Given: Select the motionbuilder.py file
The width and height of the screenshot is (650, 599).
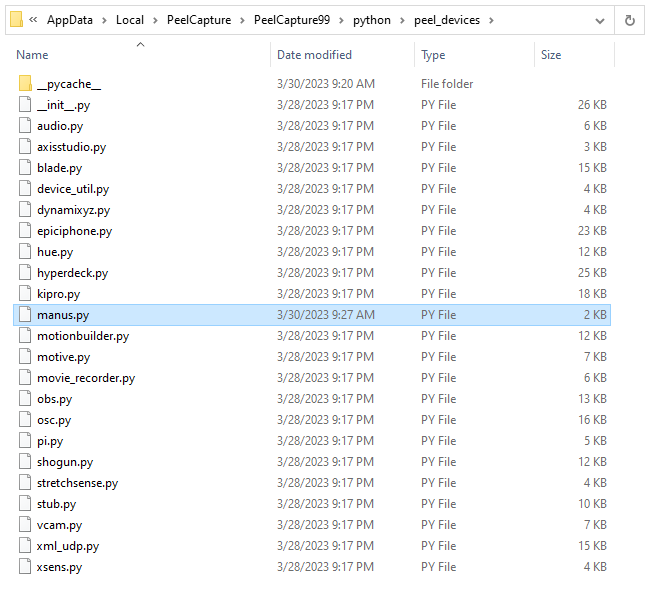Looking at the screenshot, I should (83, 336).
